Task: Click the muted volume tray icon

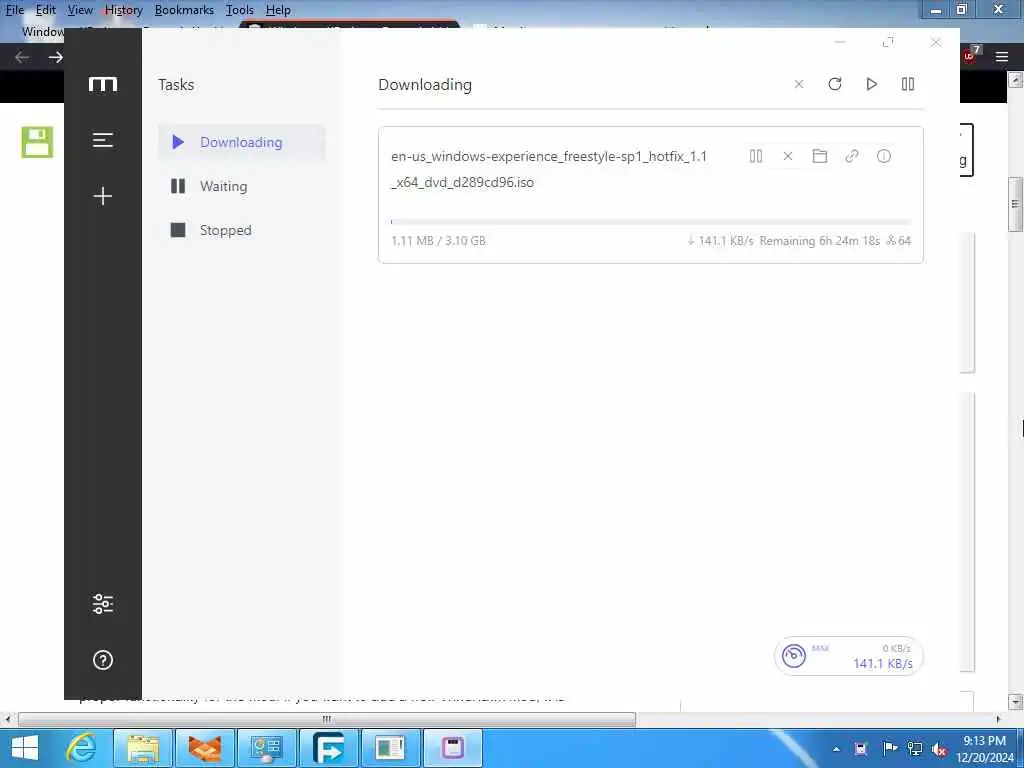Action: [x=940, y=750]
